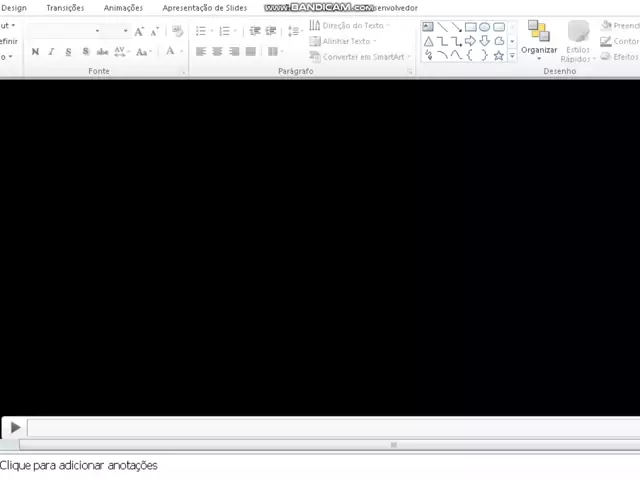
Task: Open the font color dropdown arrow
Action: click(182, 51)
